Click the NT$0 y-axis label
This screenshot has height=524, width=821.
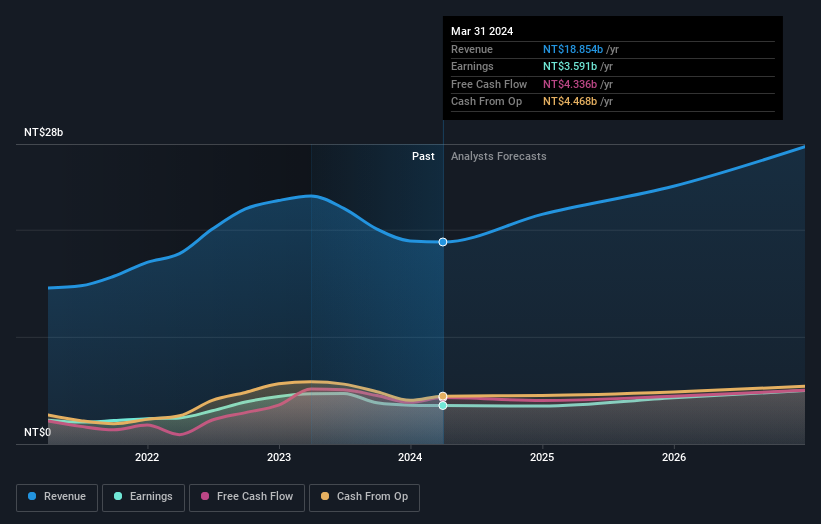click(37, 432)
